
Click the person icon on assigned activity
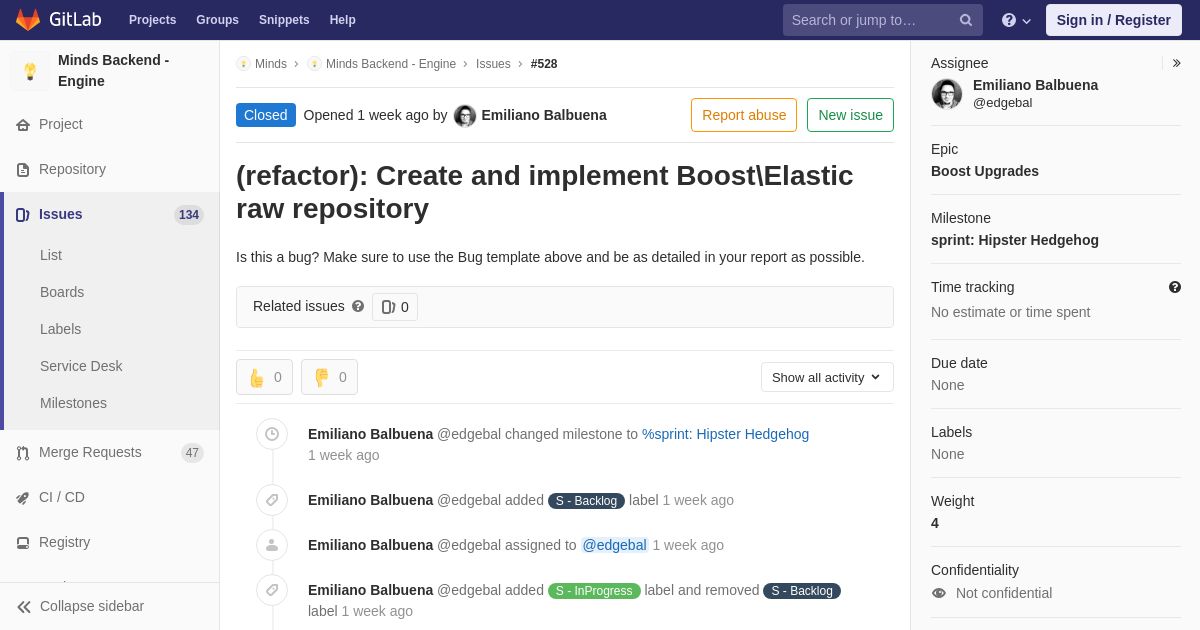pyautogui.click(x=272, y=545)
